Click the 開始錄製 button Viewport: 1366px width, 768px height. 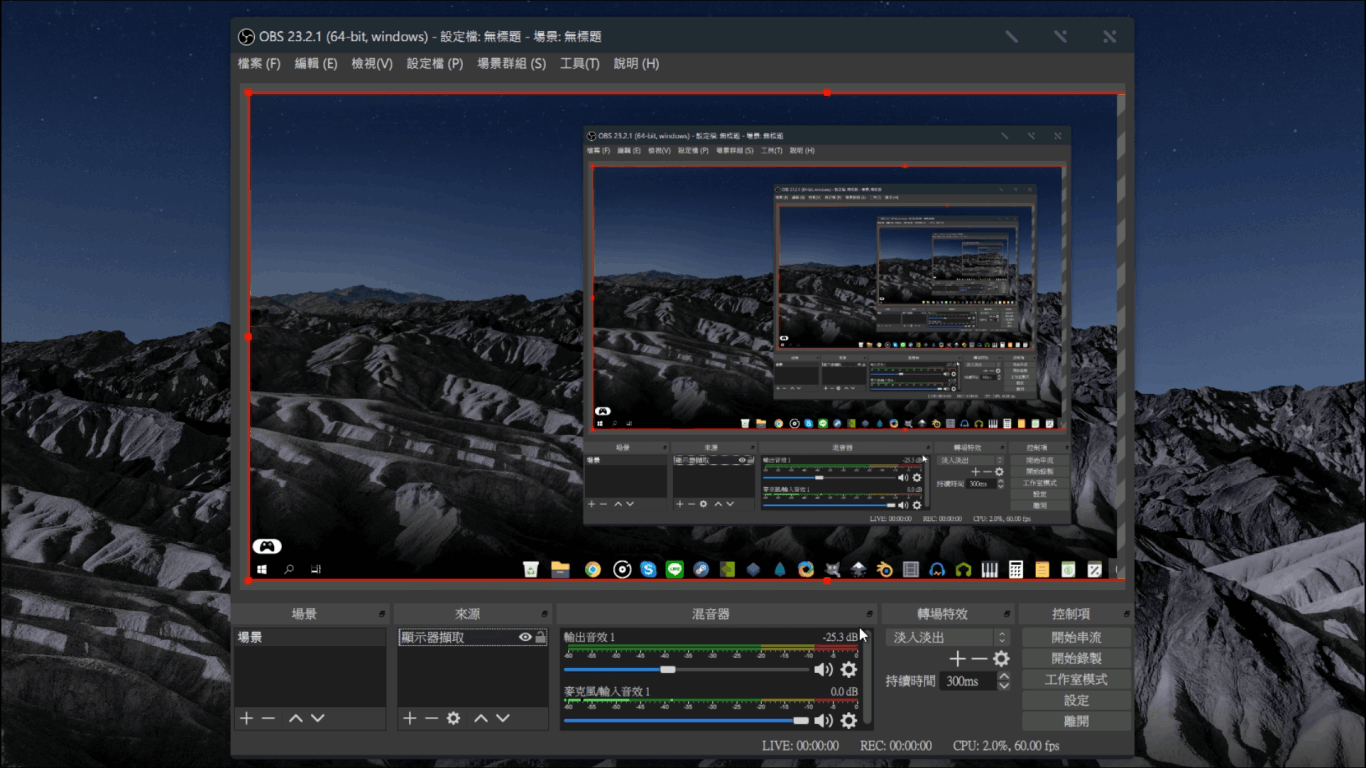[x=1076, y=658]
